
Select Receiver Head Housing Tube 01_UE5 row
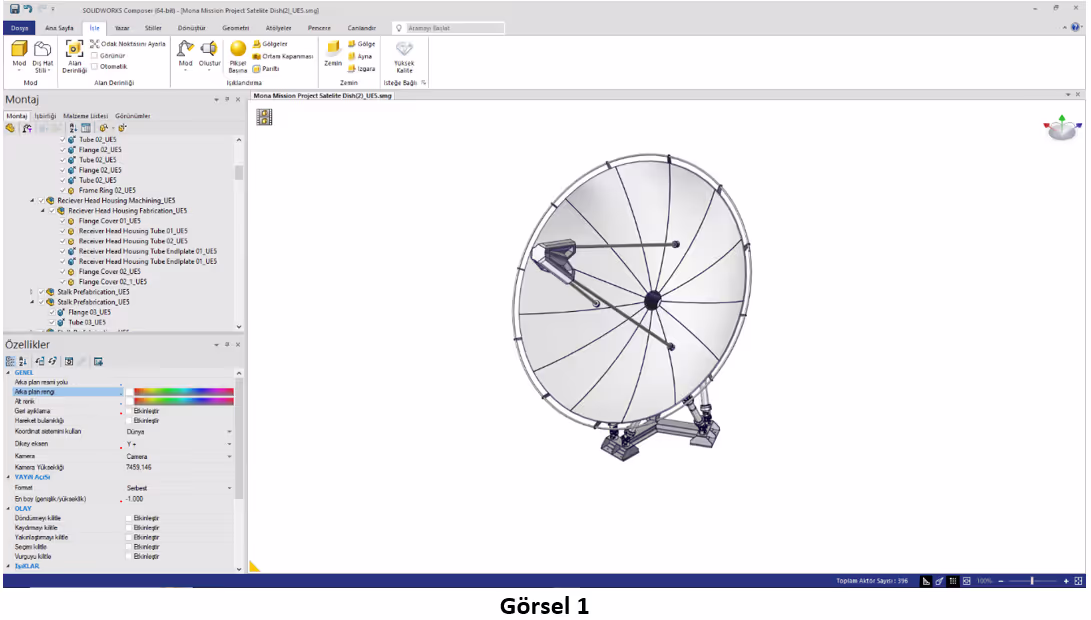coord(132,231)
